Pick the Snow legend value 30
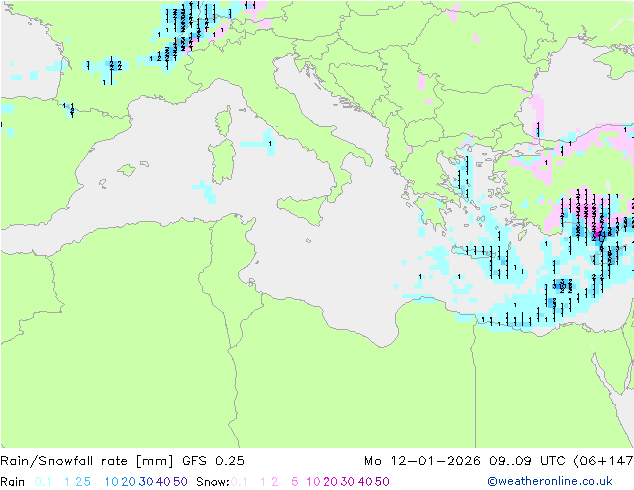The image size is (634, 490). [x=348, y=482]
